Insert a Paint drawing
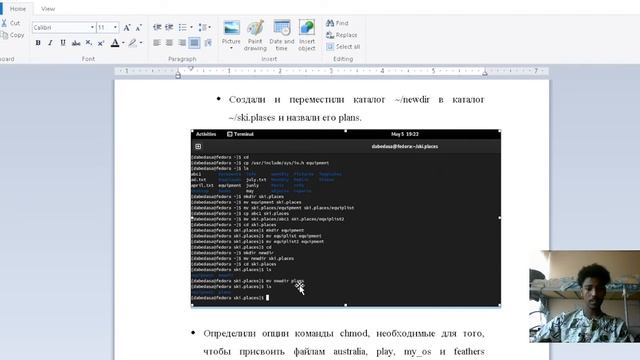 tap(255, 35)
